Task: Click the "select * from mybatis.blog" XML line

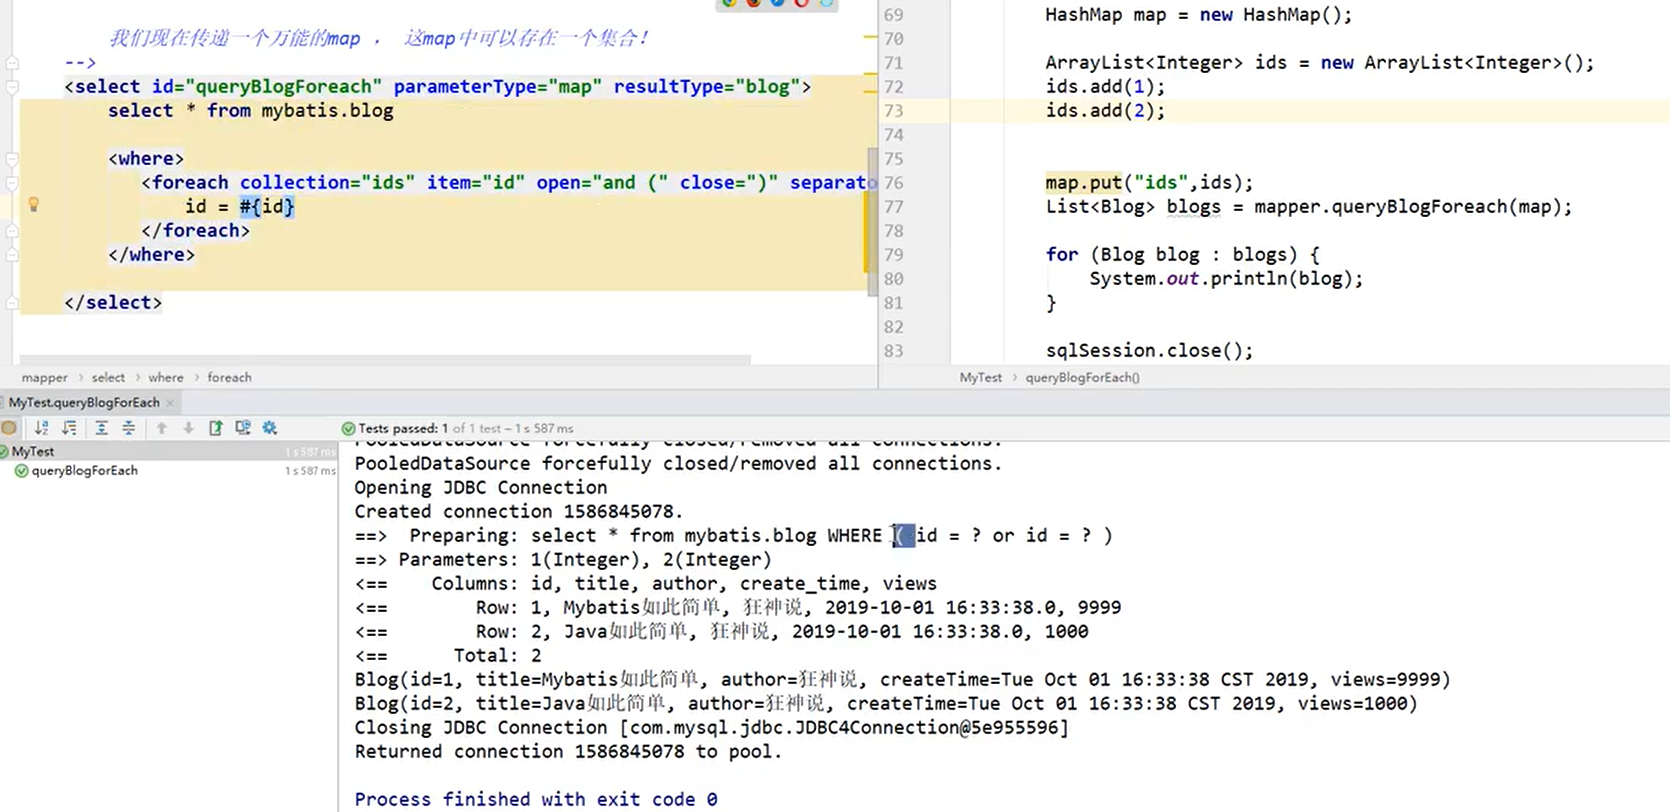Action: [x=251, y=111]
